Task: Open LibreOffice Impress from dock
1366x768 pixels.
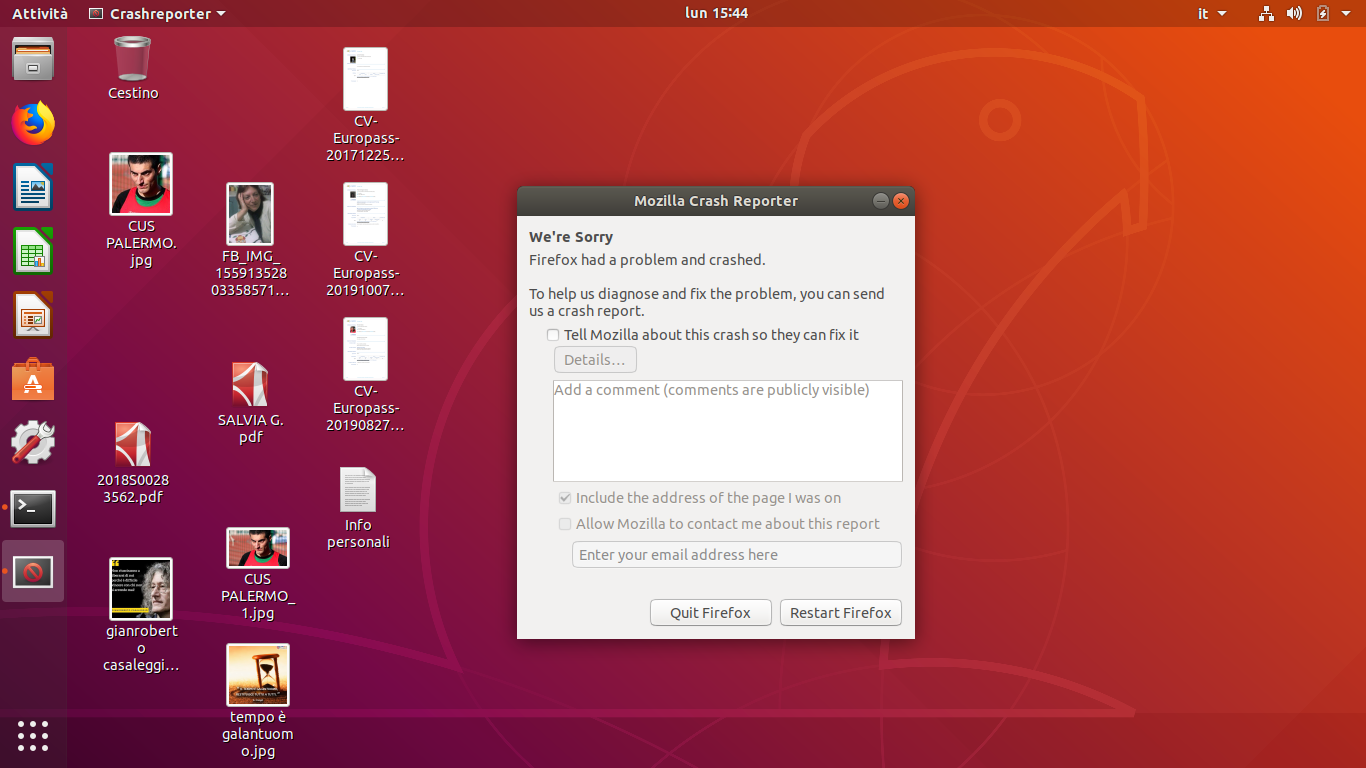Action: pyautogui.click(x=33, y=315)
